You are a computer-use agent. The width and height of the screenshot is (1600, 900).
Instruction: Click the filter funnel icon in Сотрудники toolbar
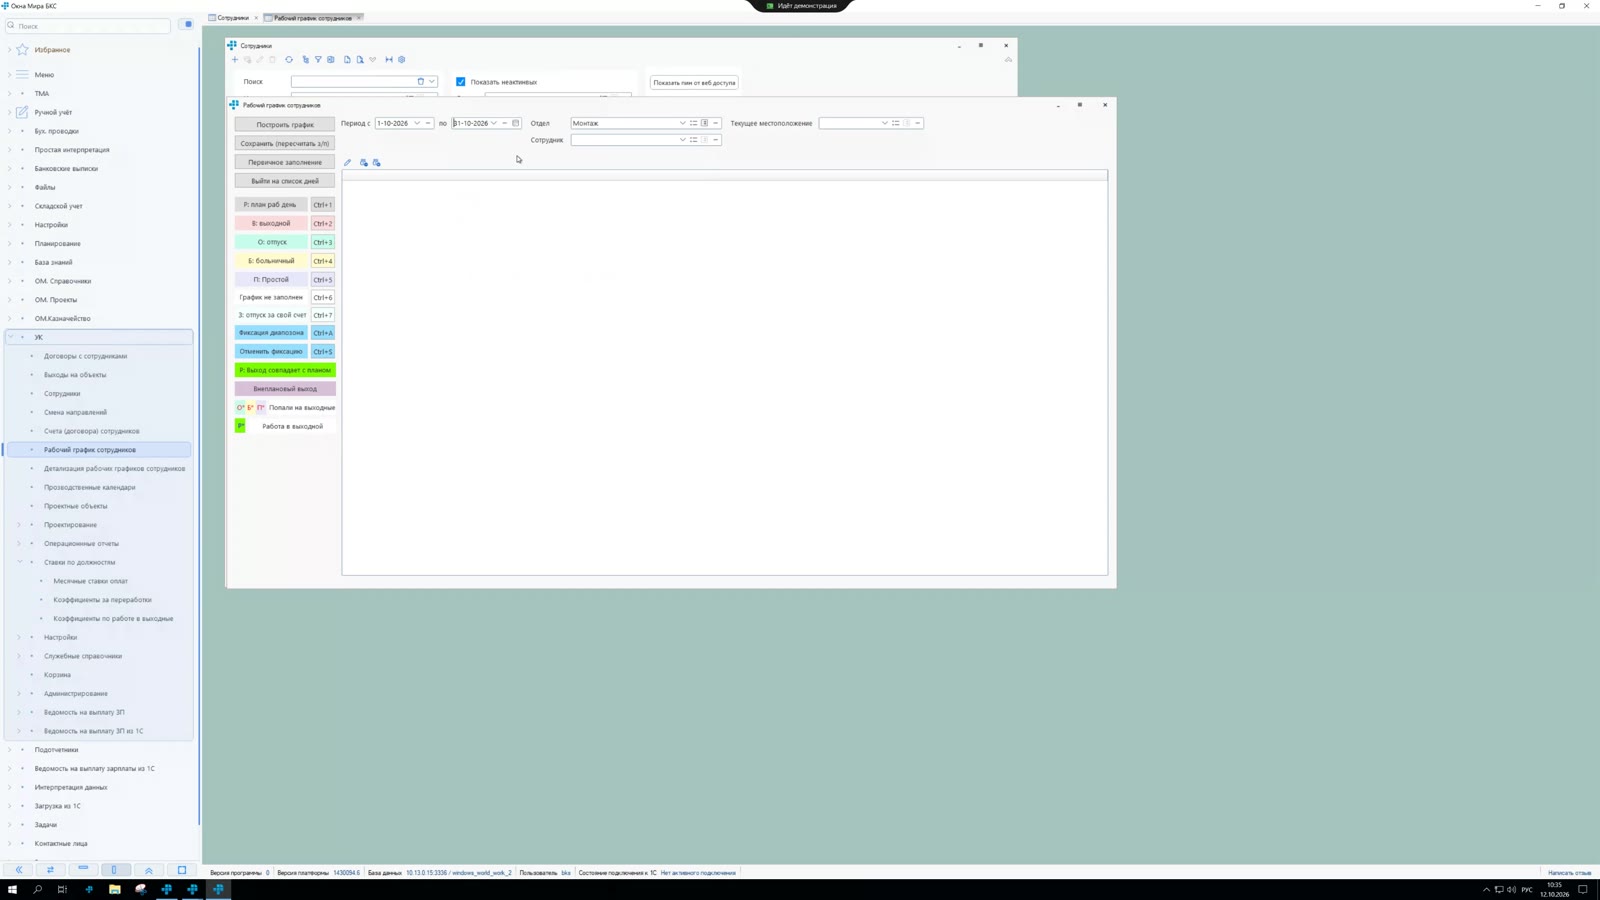318,60
